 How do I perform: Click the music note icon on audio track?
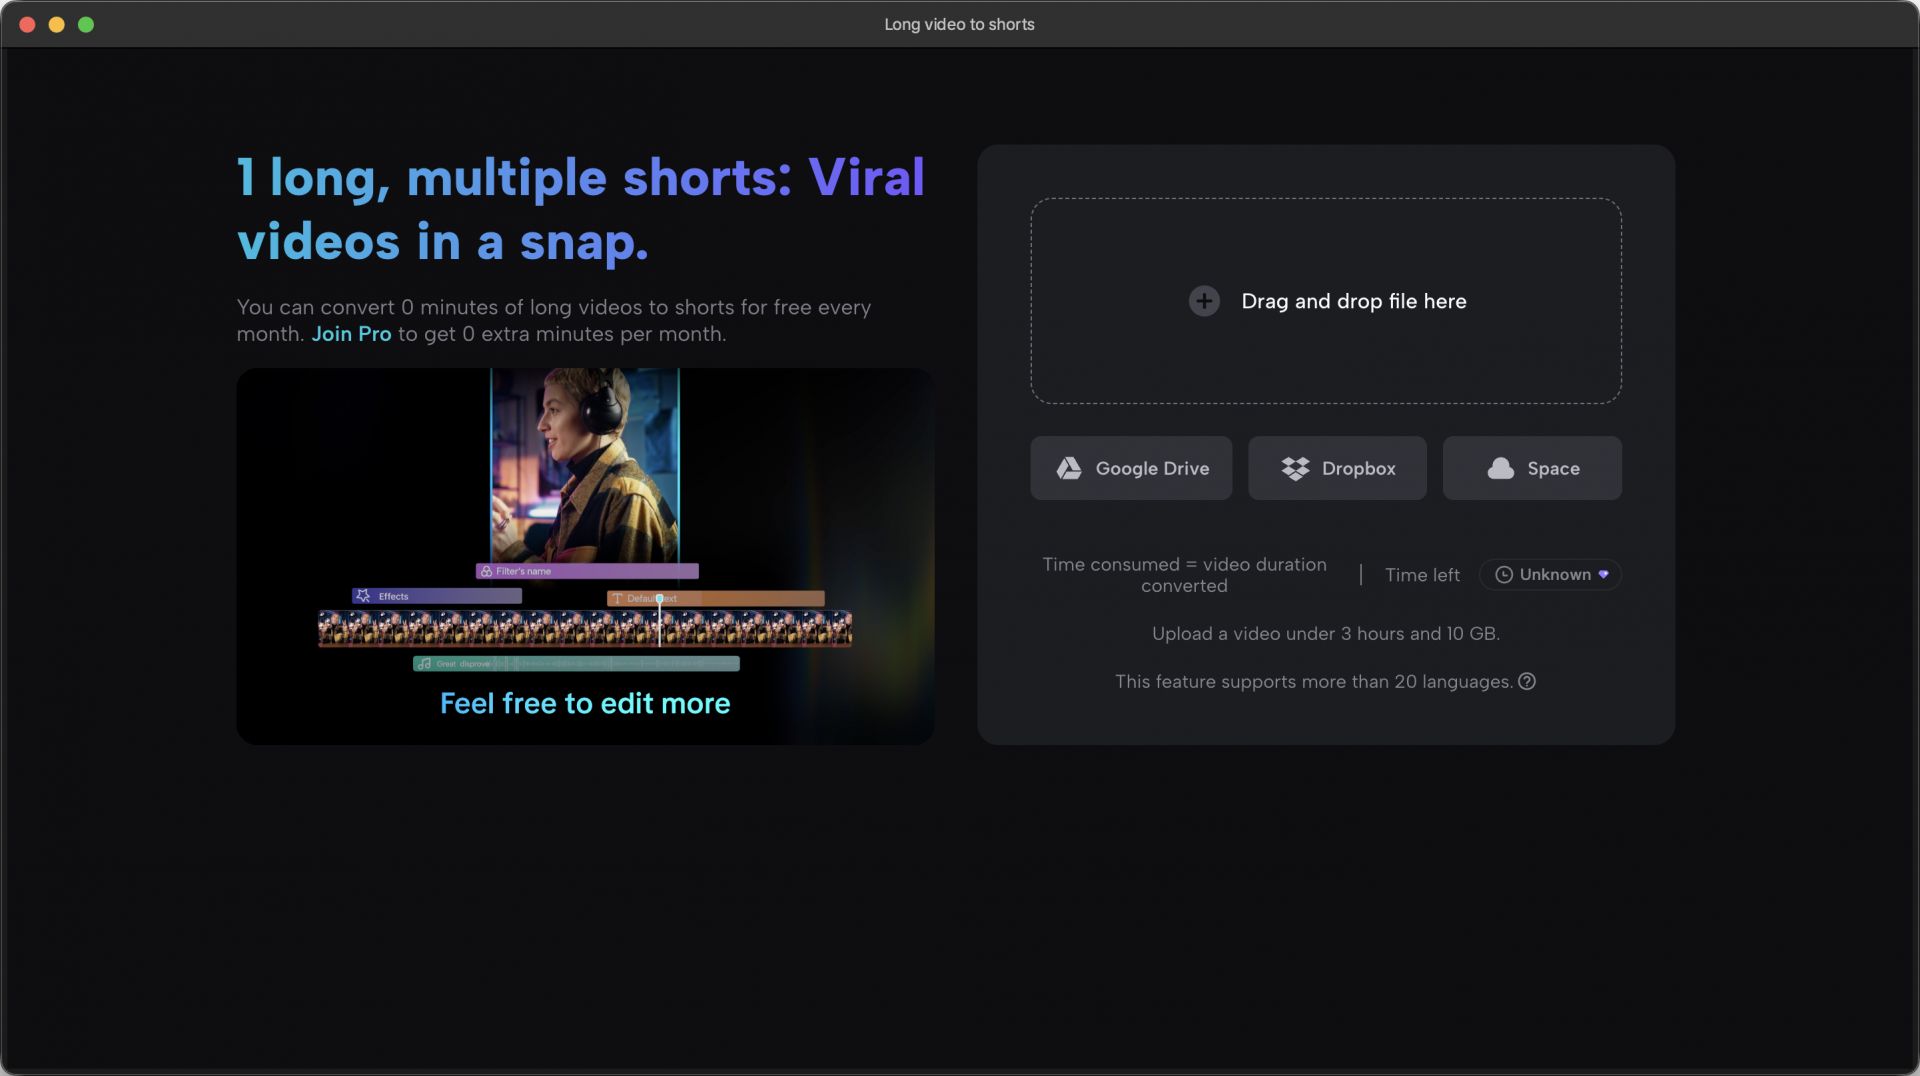[425, 664]
